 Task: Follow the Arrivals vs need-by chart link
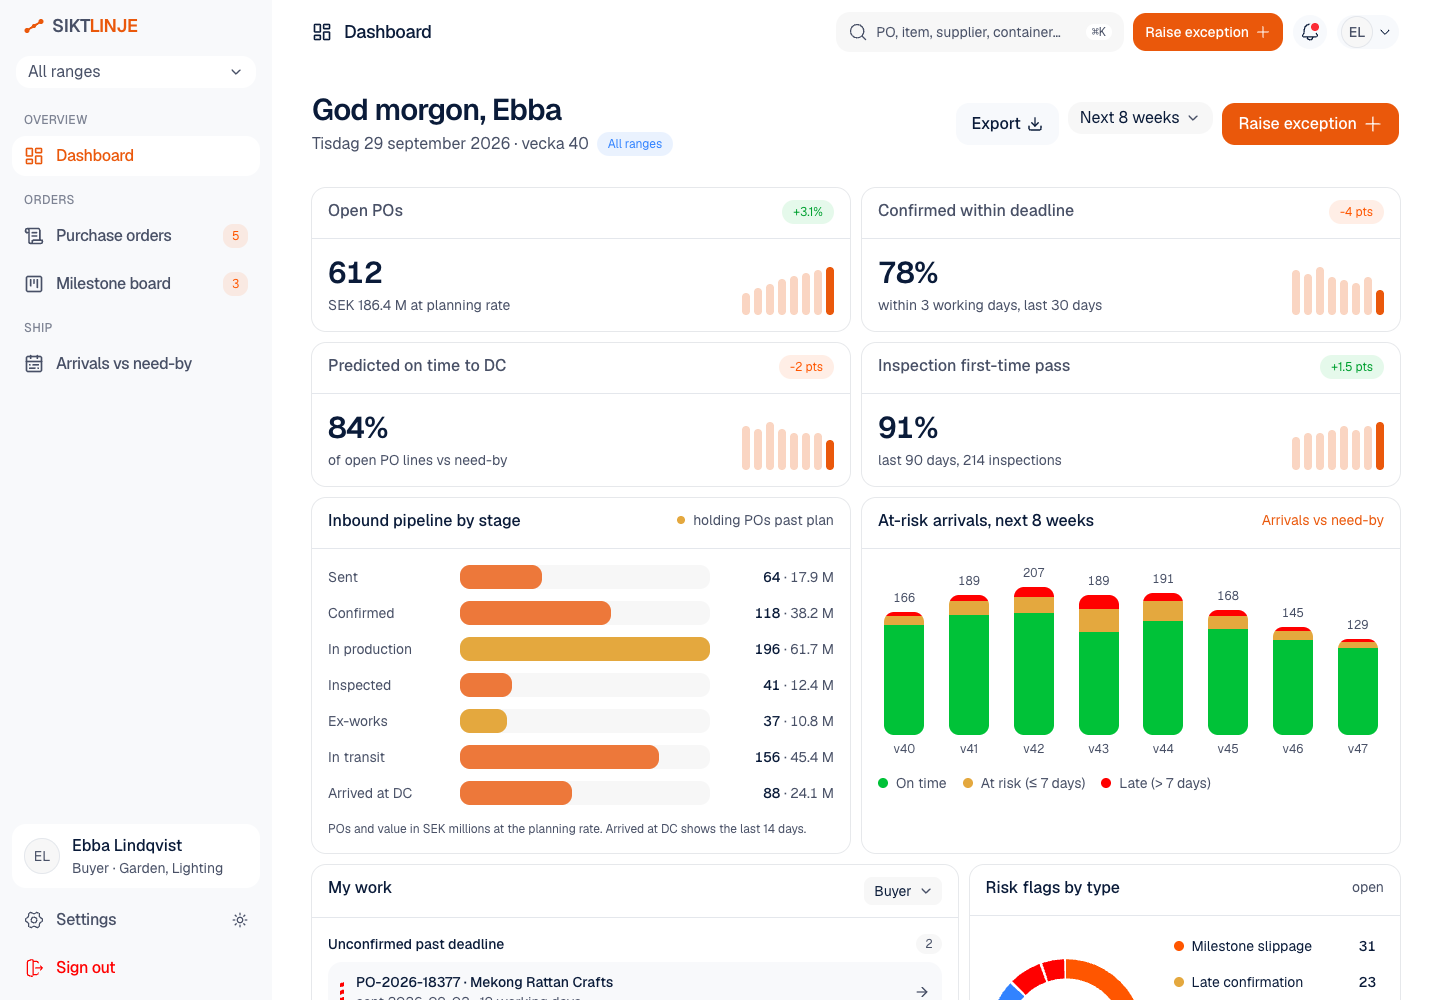point(1322,521)
